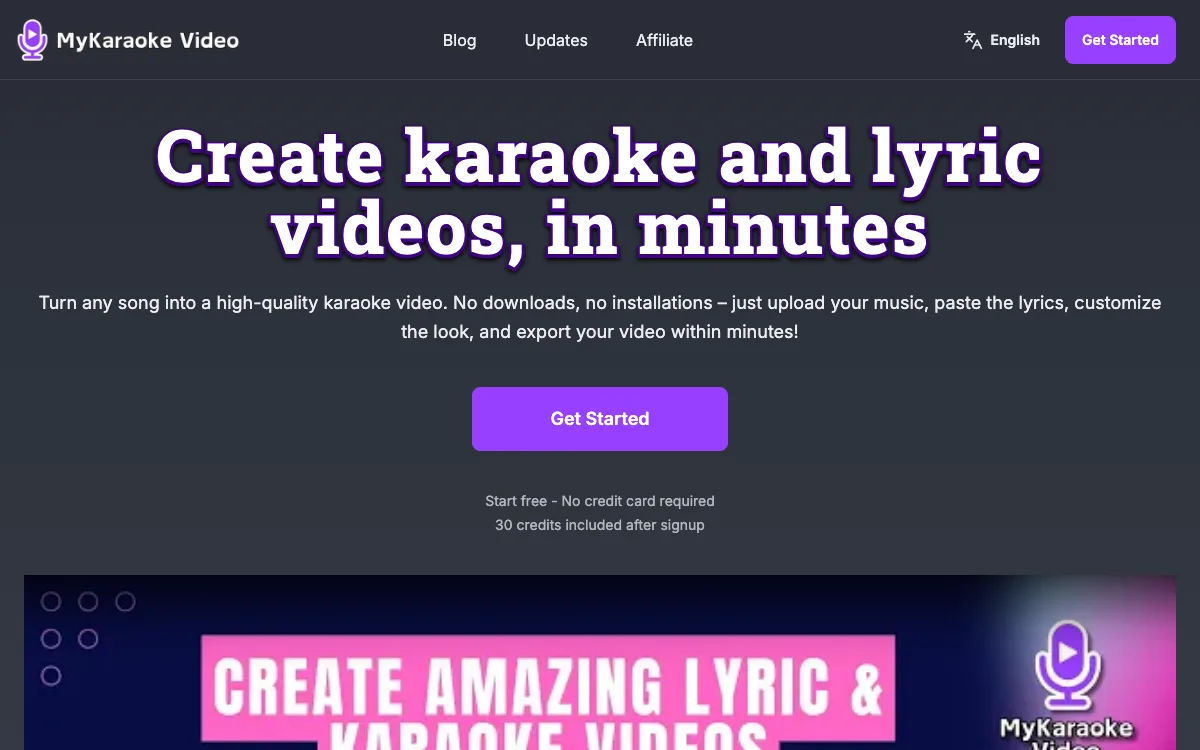Click the header Get Started button

click(1120, 40)
